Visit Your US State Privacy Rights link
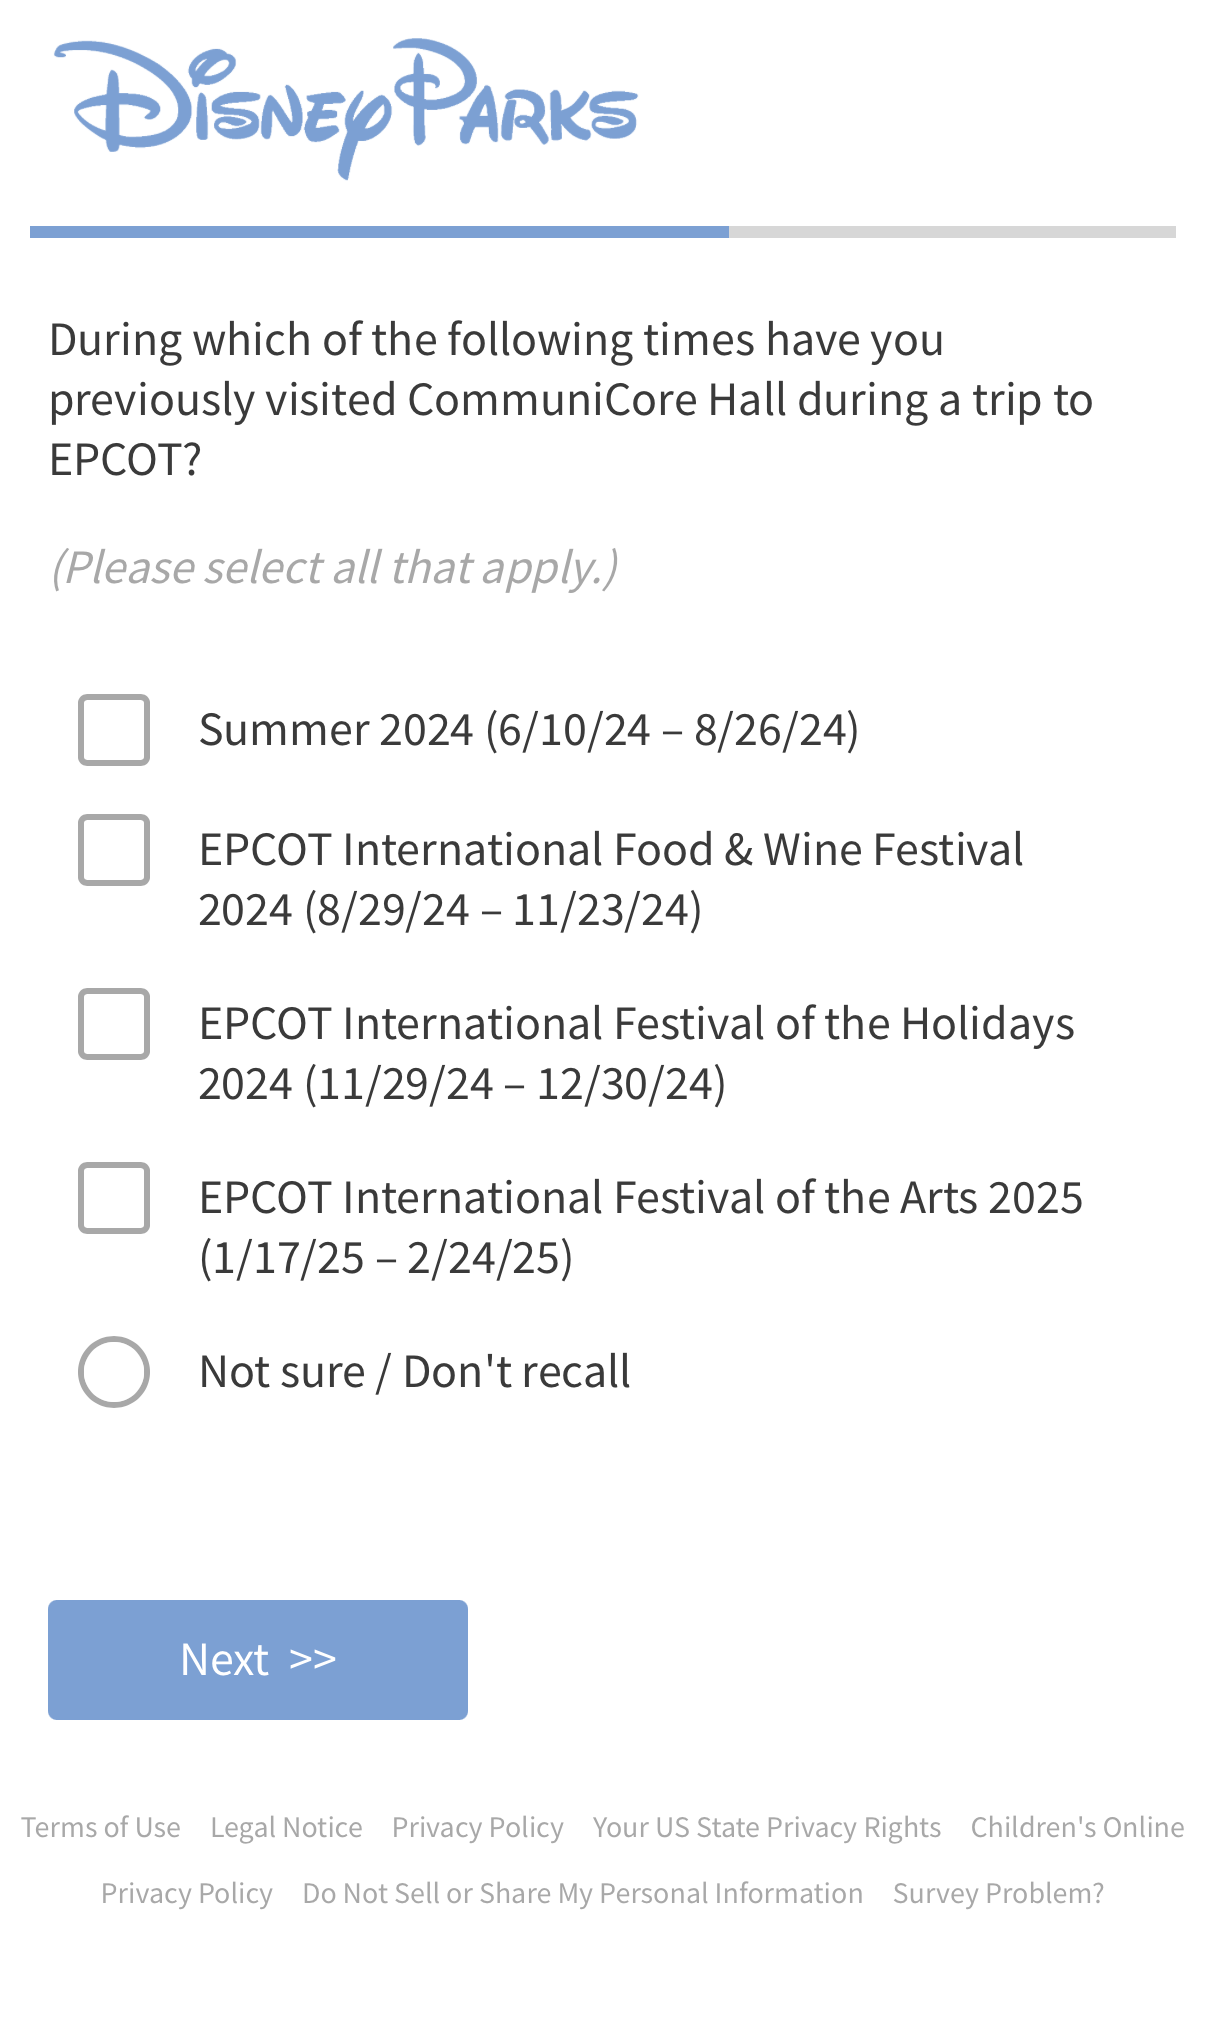Image resolution: width=1206 pixels, height=2024 pixels. [766, 1827]
